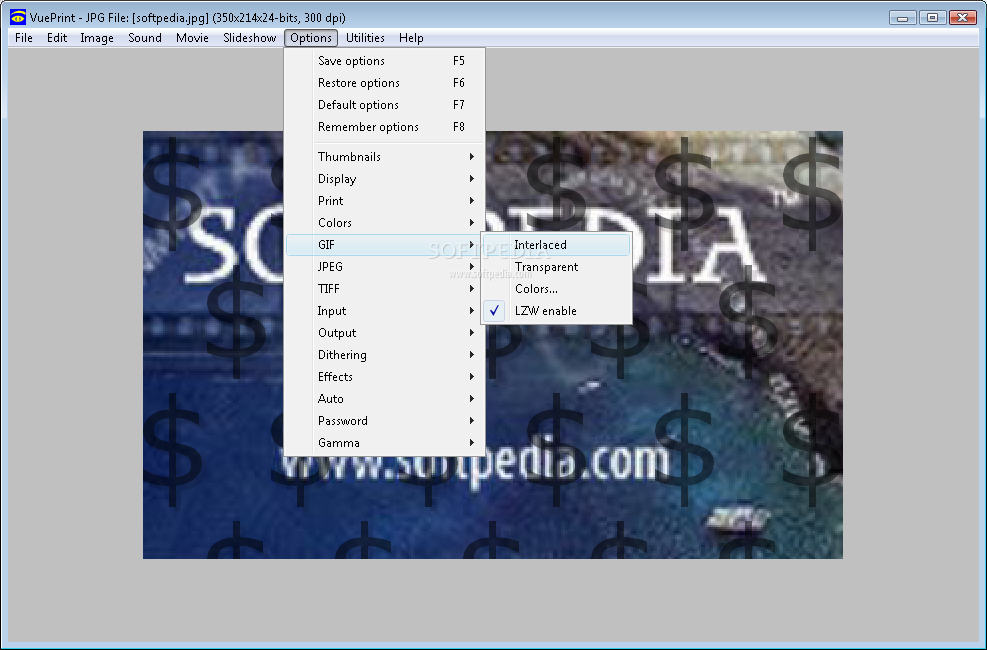Minimize the VuePrint window
This screenshot has height=650, width=987.
(x=903, y=18)
